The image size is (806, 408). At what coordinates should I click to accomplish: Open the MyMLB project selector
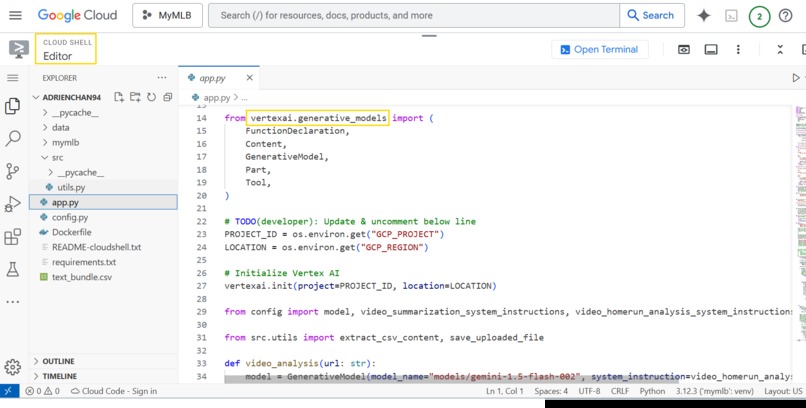[167, 15]
